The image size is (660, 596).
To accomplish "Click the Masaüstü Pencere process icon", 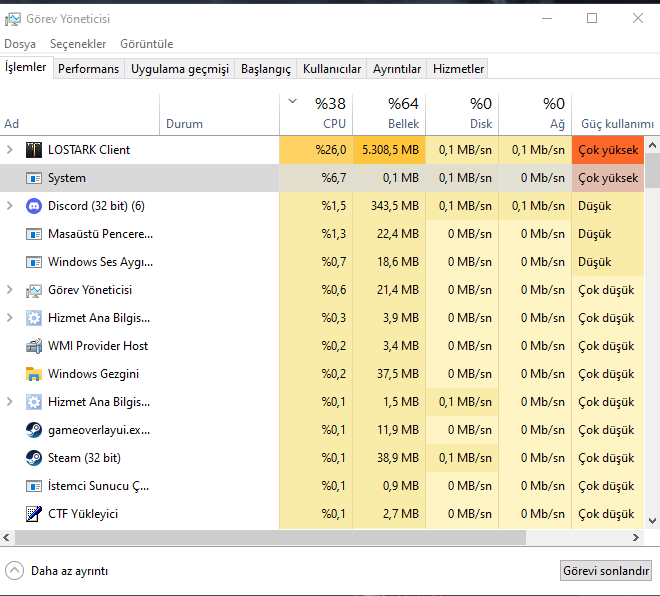I will point(34,234).
